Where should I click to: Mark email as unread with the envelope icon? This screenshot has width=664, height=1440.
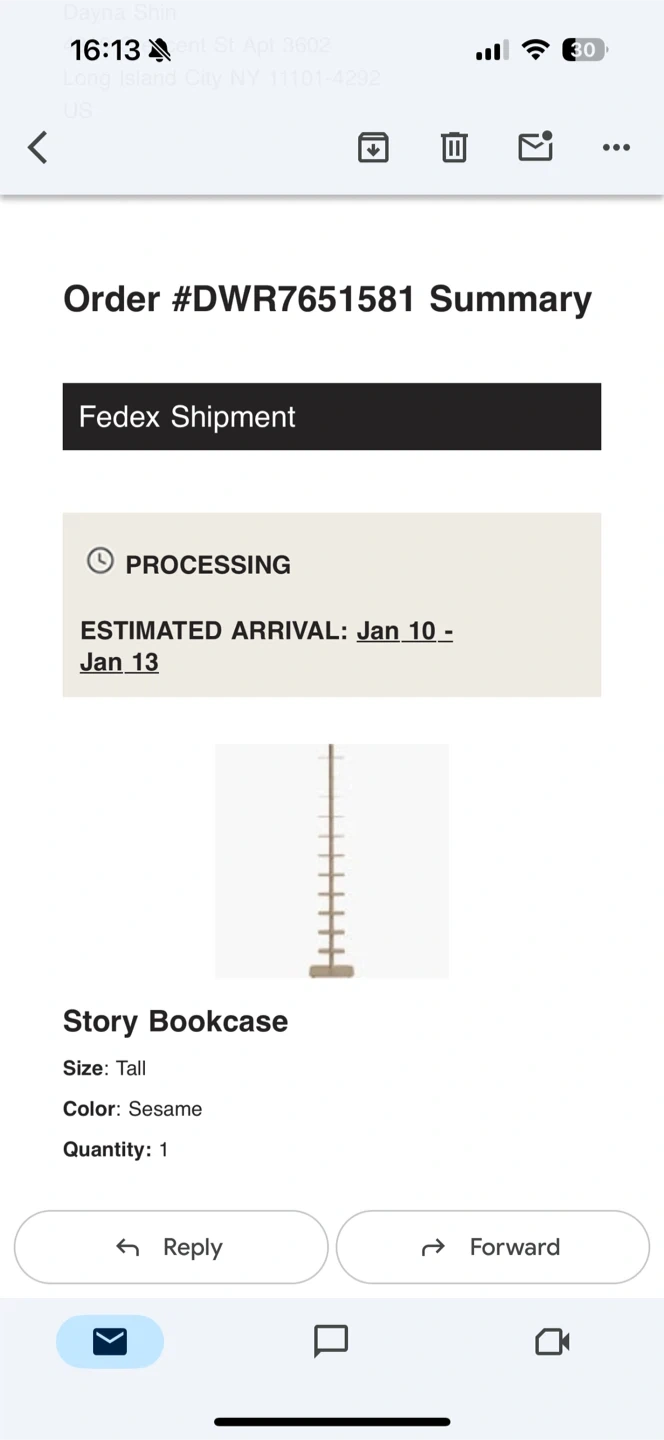point(536,147)
